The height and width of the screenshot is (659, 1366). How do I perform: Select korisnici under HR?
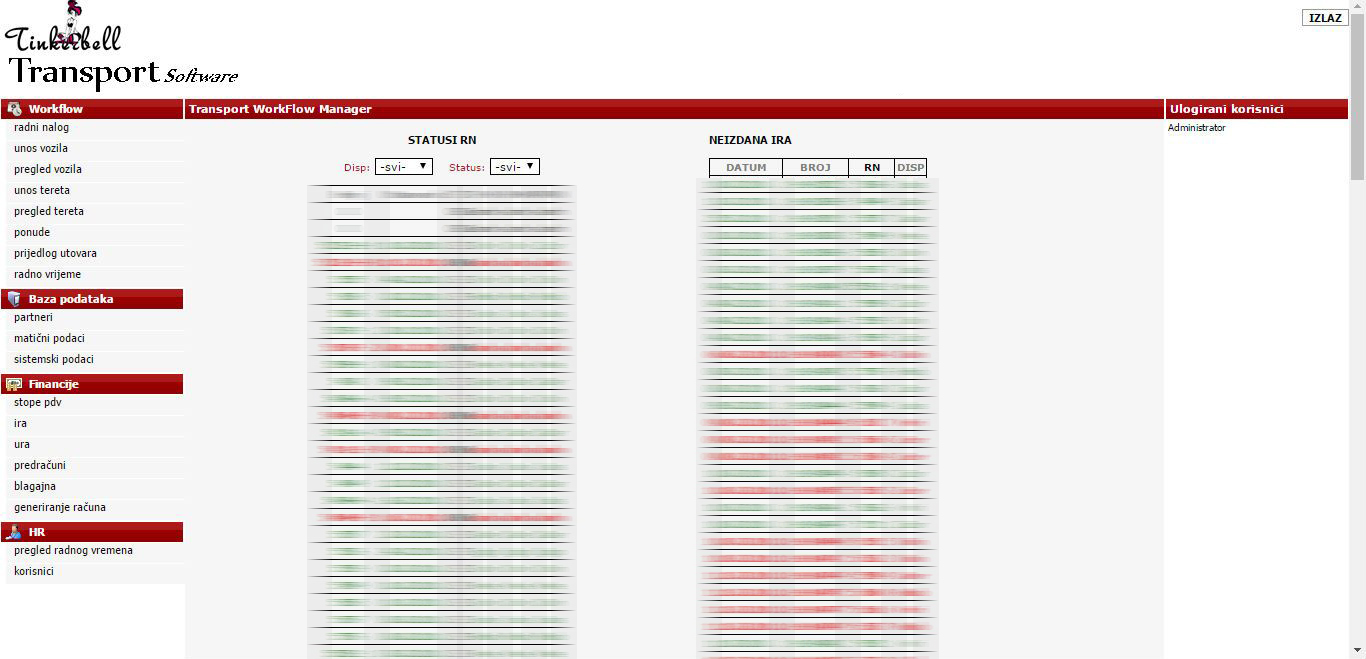(x=34, y=572)
